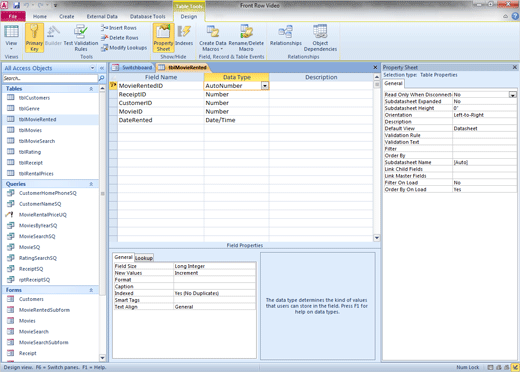This screenshot has height=372, width=520.
Task: Collapse the Queries group
Action: pyautogui.click(x=91, y=184)
